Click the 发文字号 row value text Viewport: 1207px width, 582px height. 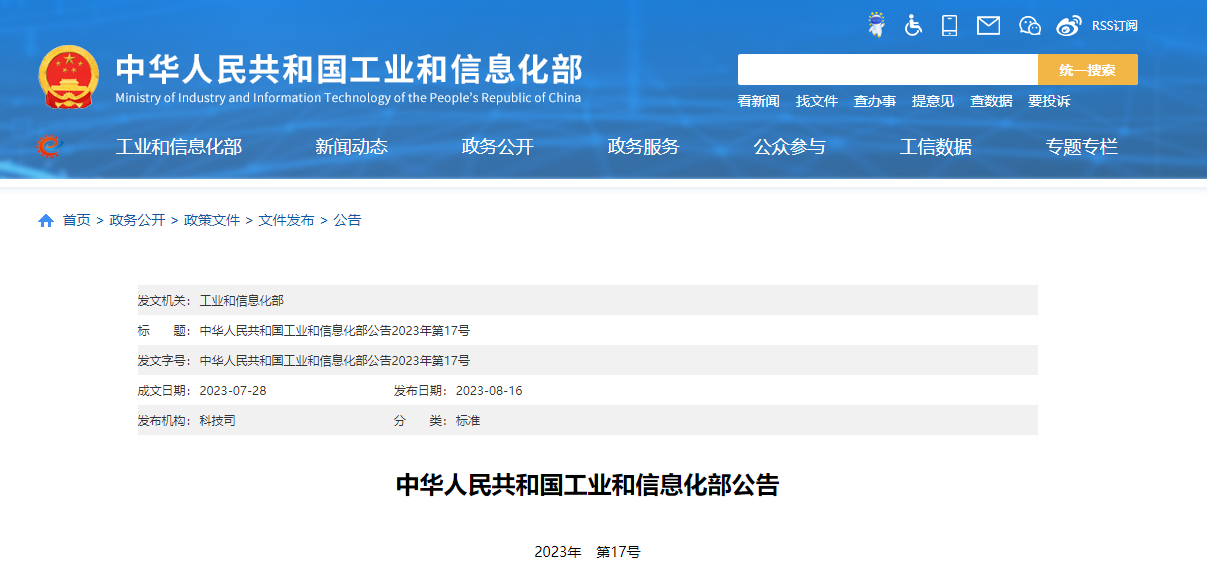pos(334,360)
